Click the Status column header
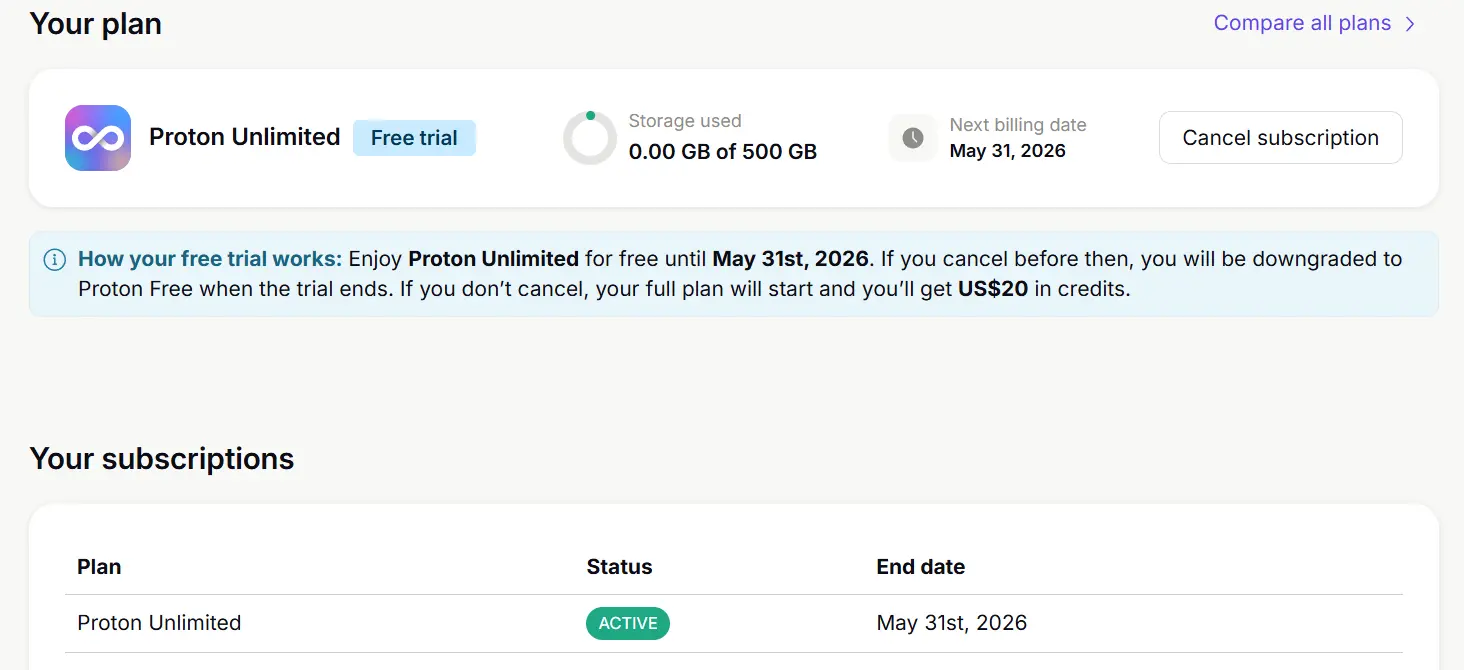The image size is (1464, 670). coord(619,567)
